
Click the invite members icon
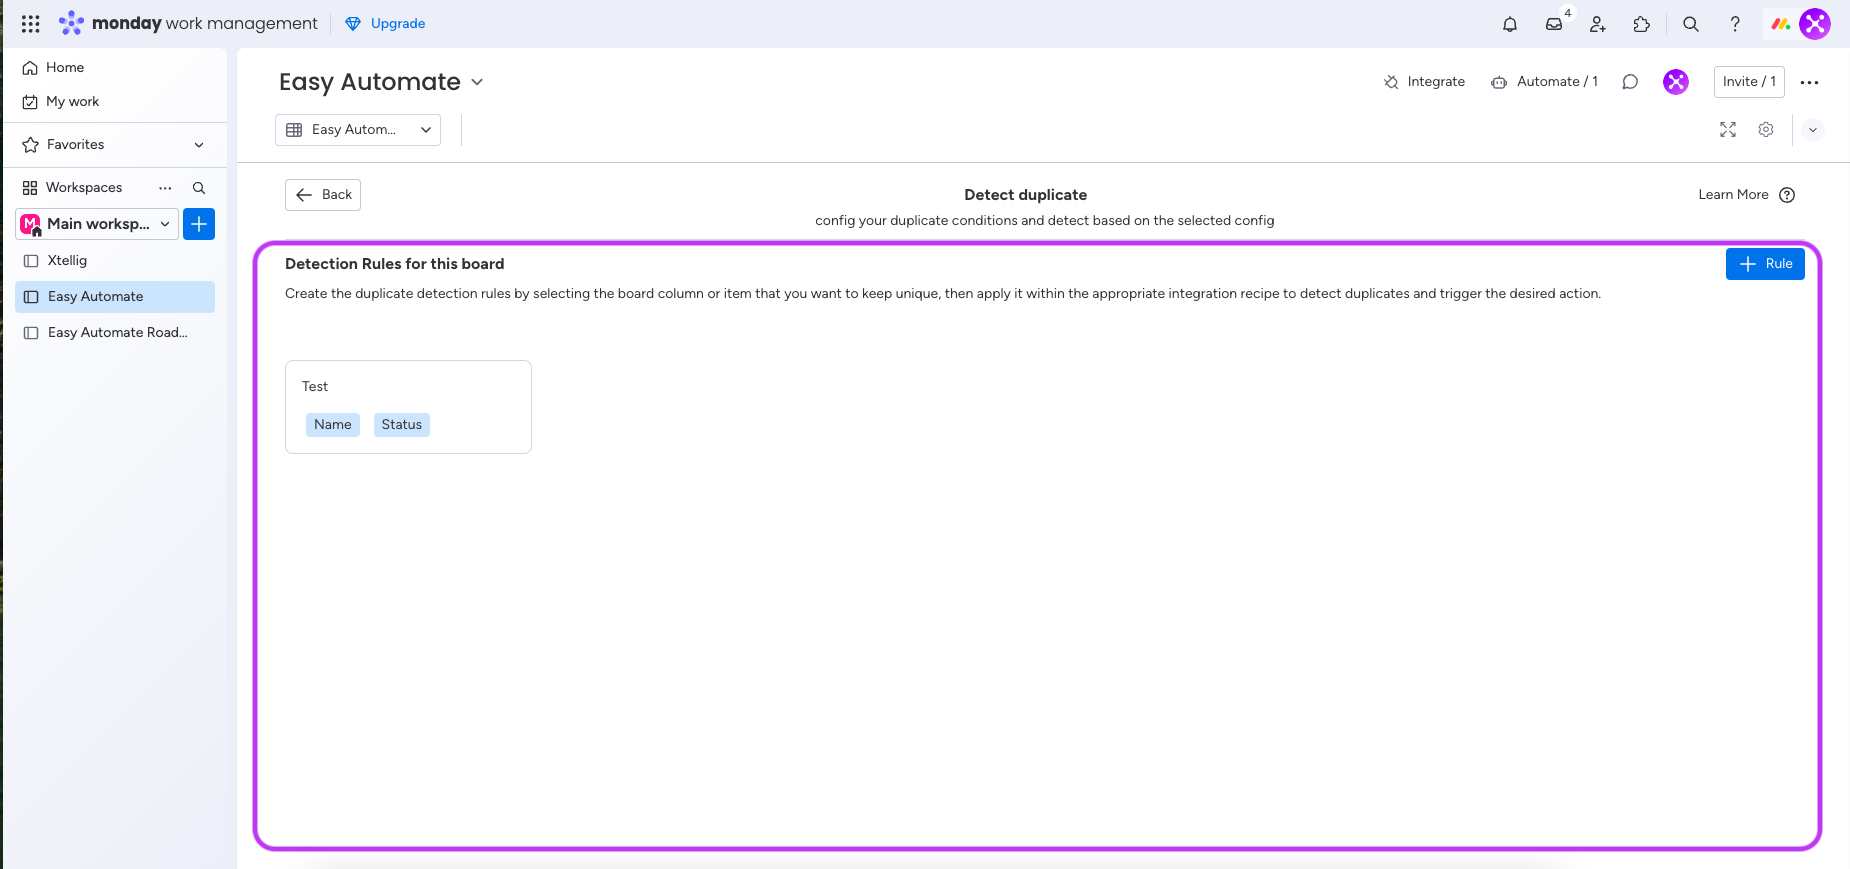coord(1598,24)
